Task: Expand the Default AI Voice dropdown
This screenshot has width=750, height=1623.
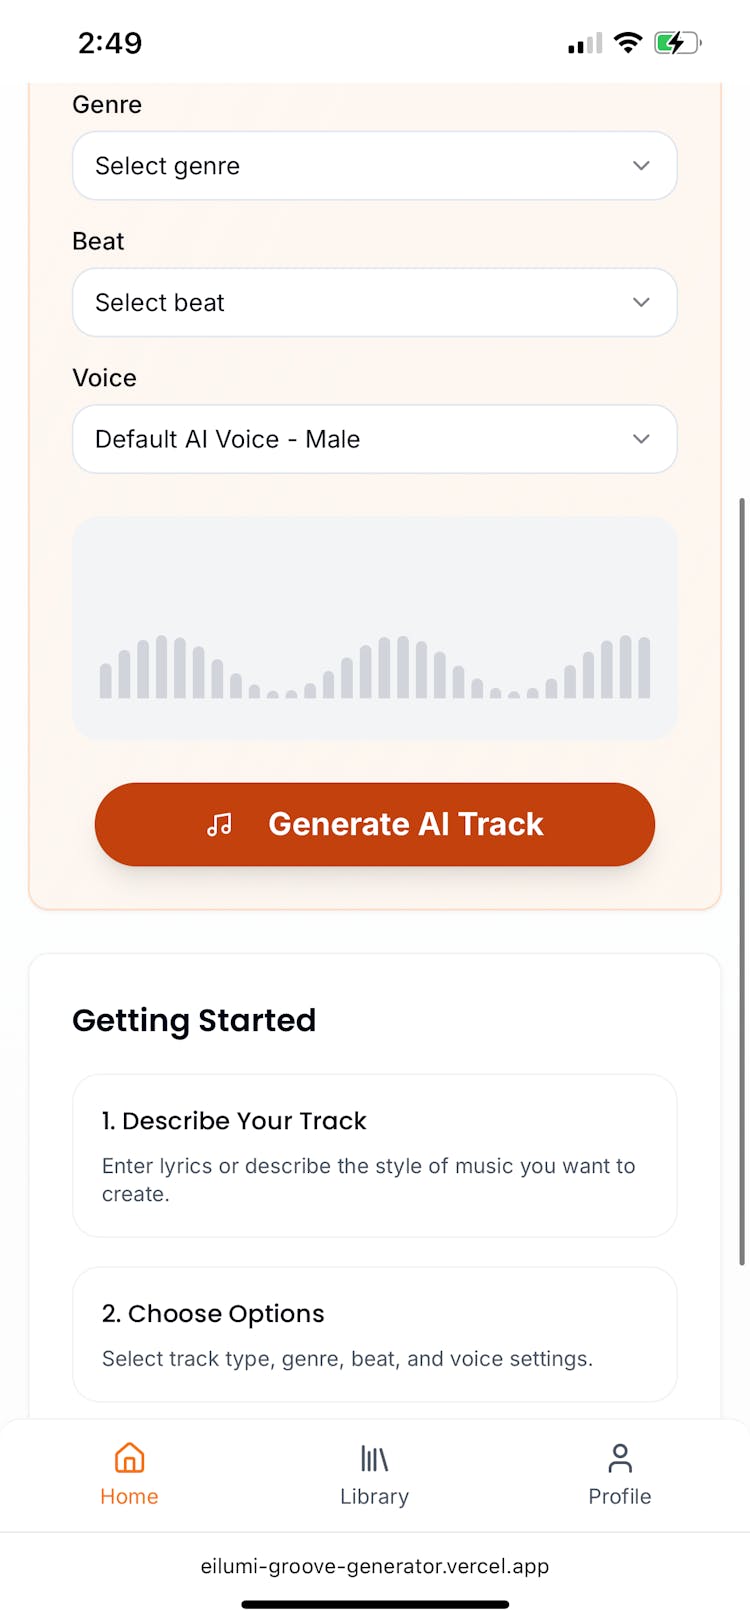Action: (374, 439)
